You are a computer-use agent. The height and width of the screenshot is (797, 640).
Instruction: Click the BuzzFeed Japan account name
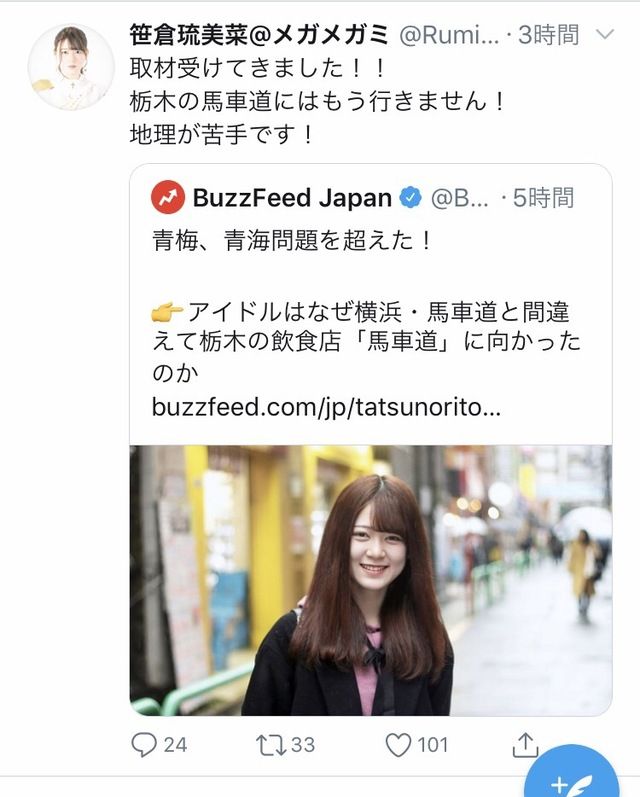pyautogui.click(x=292, y=198)
